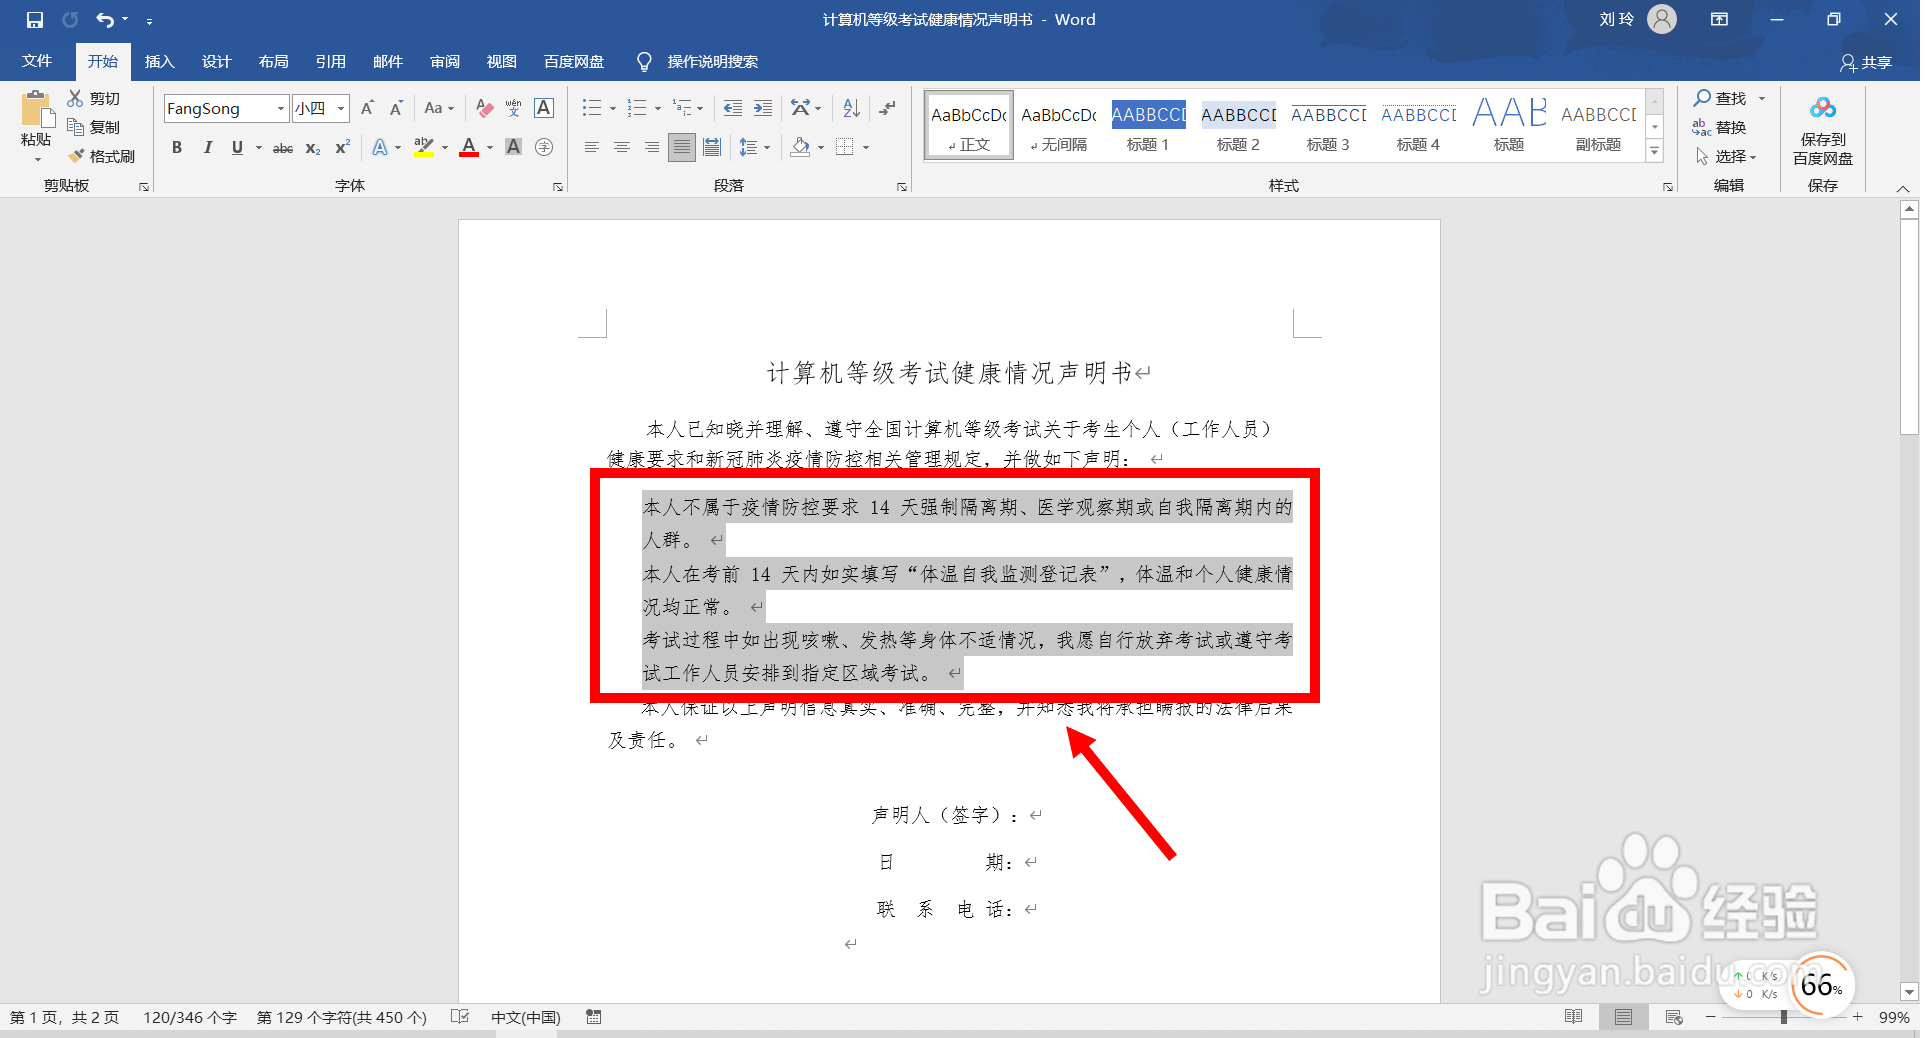This screenshot has height=1038, width=1928.
Task: Apply yellow text highlight color
Action: click(424, 148)
